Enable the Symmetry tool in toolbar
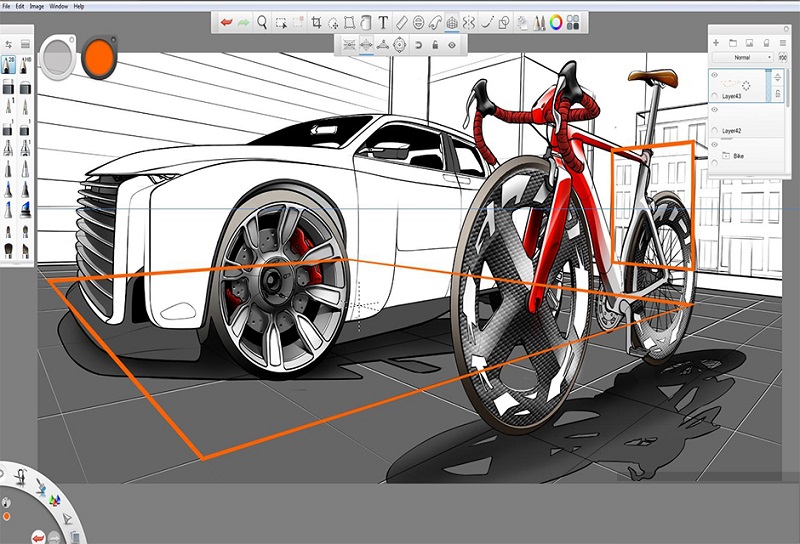 [x=469, y=21]
